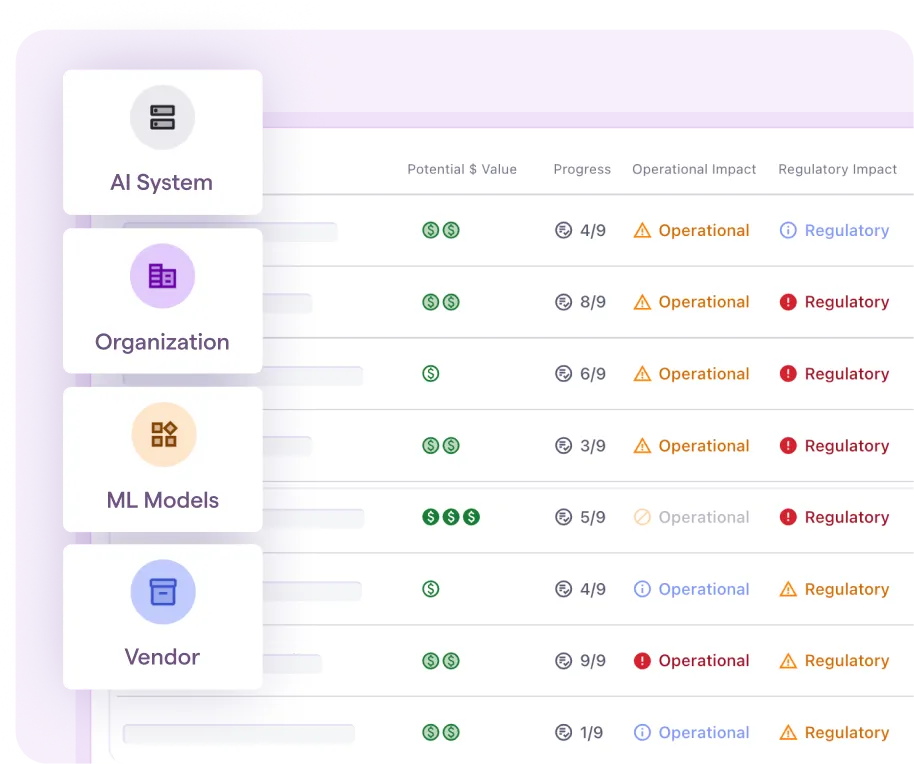Click the Operational Impact column header
Image resolution: width=914 pixels, height=764 pixels.
694,169
